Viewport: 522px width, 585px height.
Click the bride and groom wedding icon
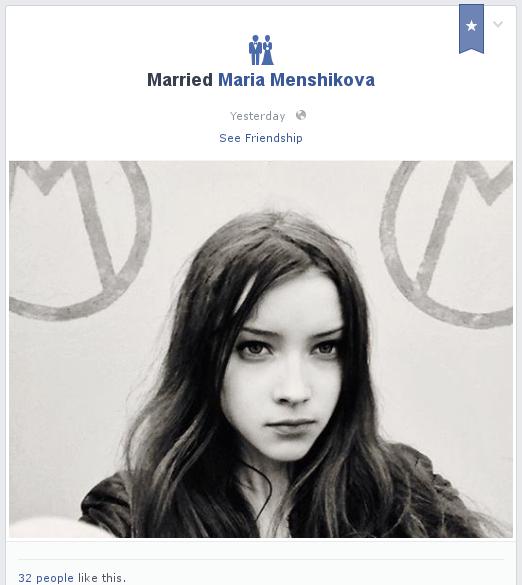[261, 50]
